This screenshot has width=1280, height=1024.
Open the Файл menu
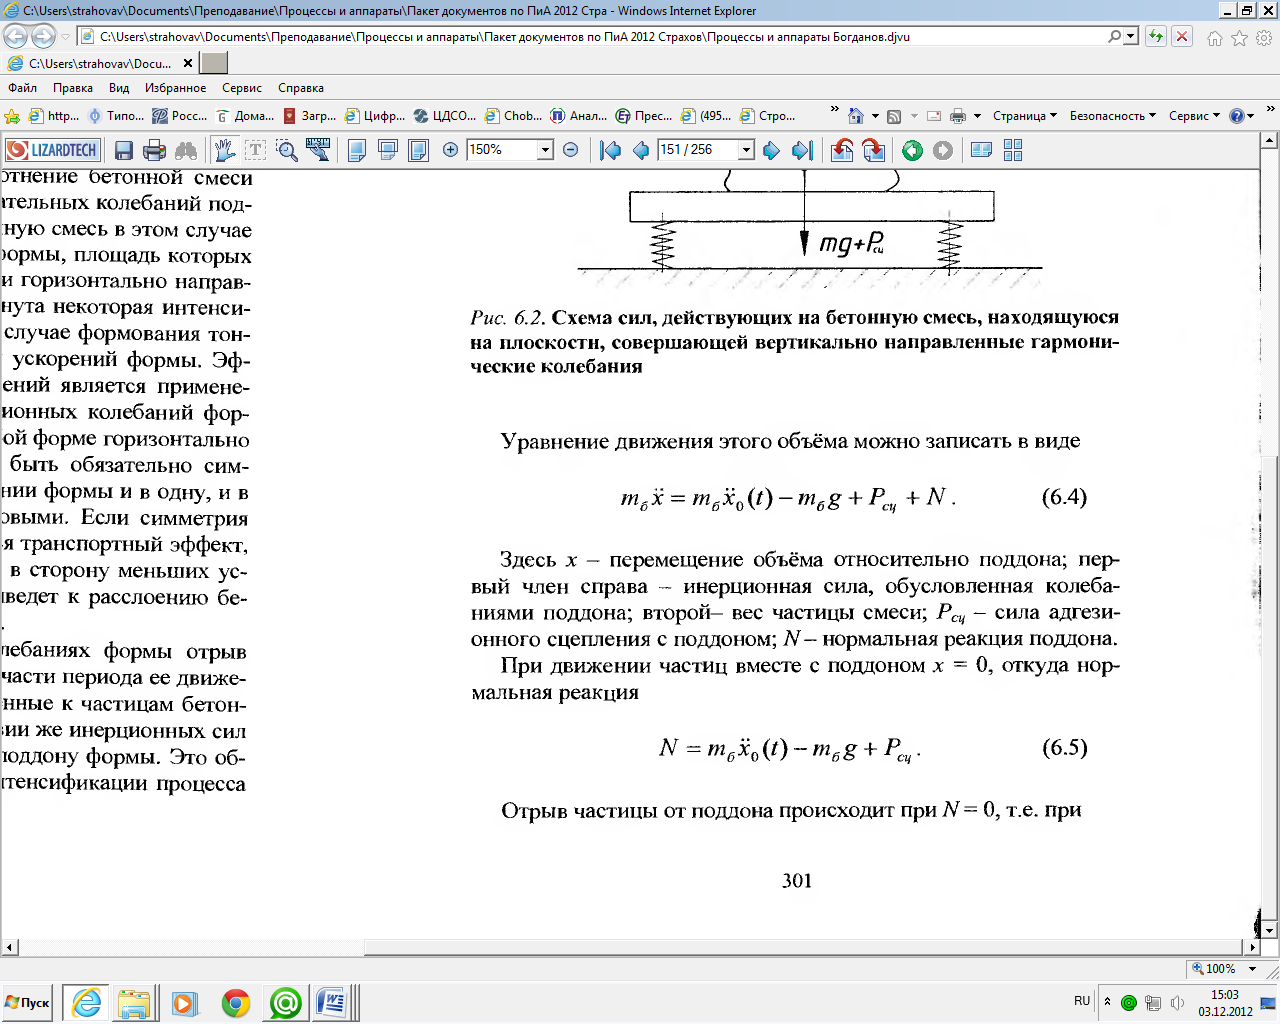pos(22,88)
